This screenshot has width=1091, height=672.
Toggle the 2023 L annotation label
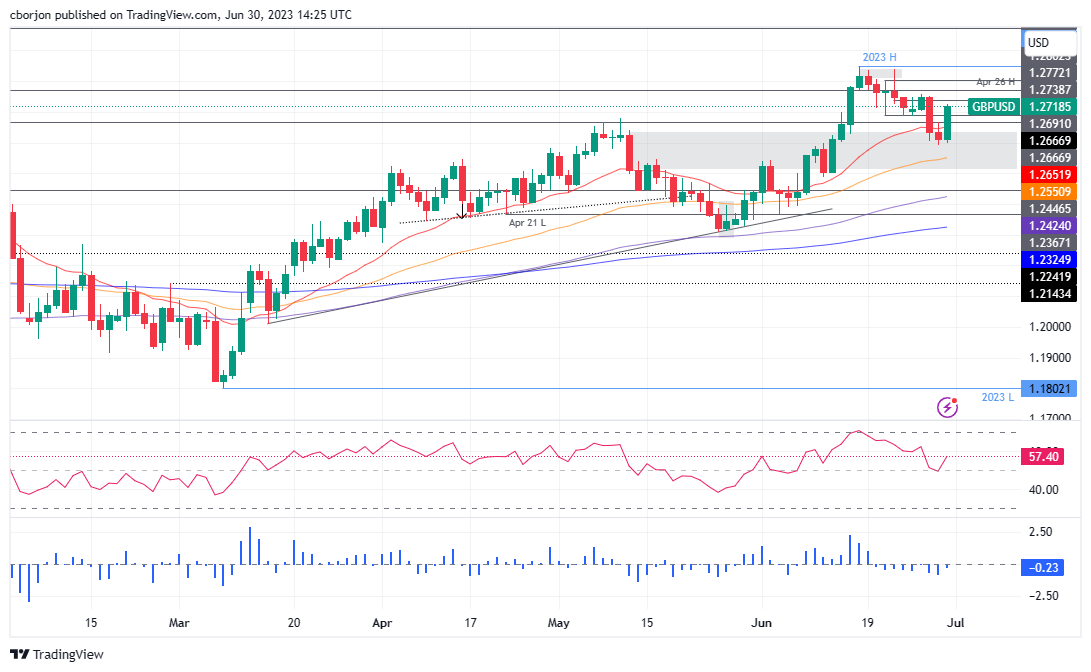coord(996,398)
